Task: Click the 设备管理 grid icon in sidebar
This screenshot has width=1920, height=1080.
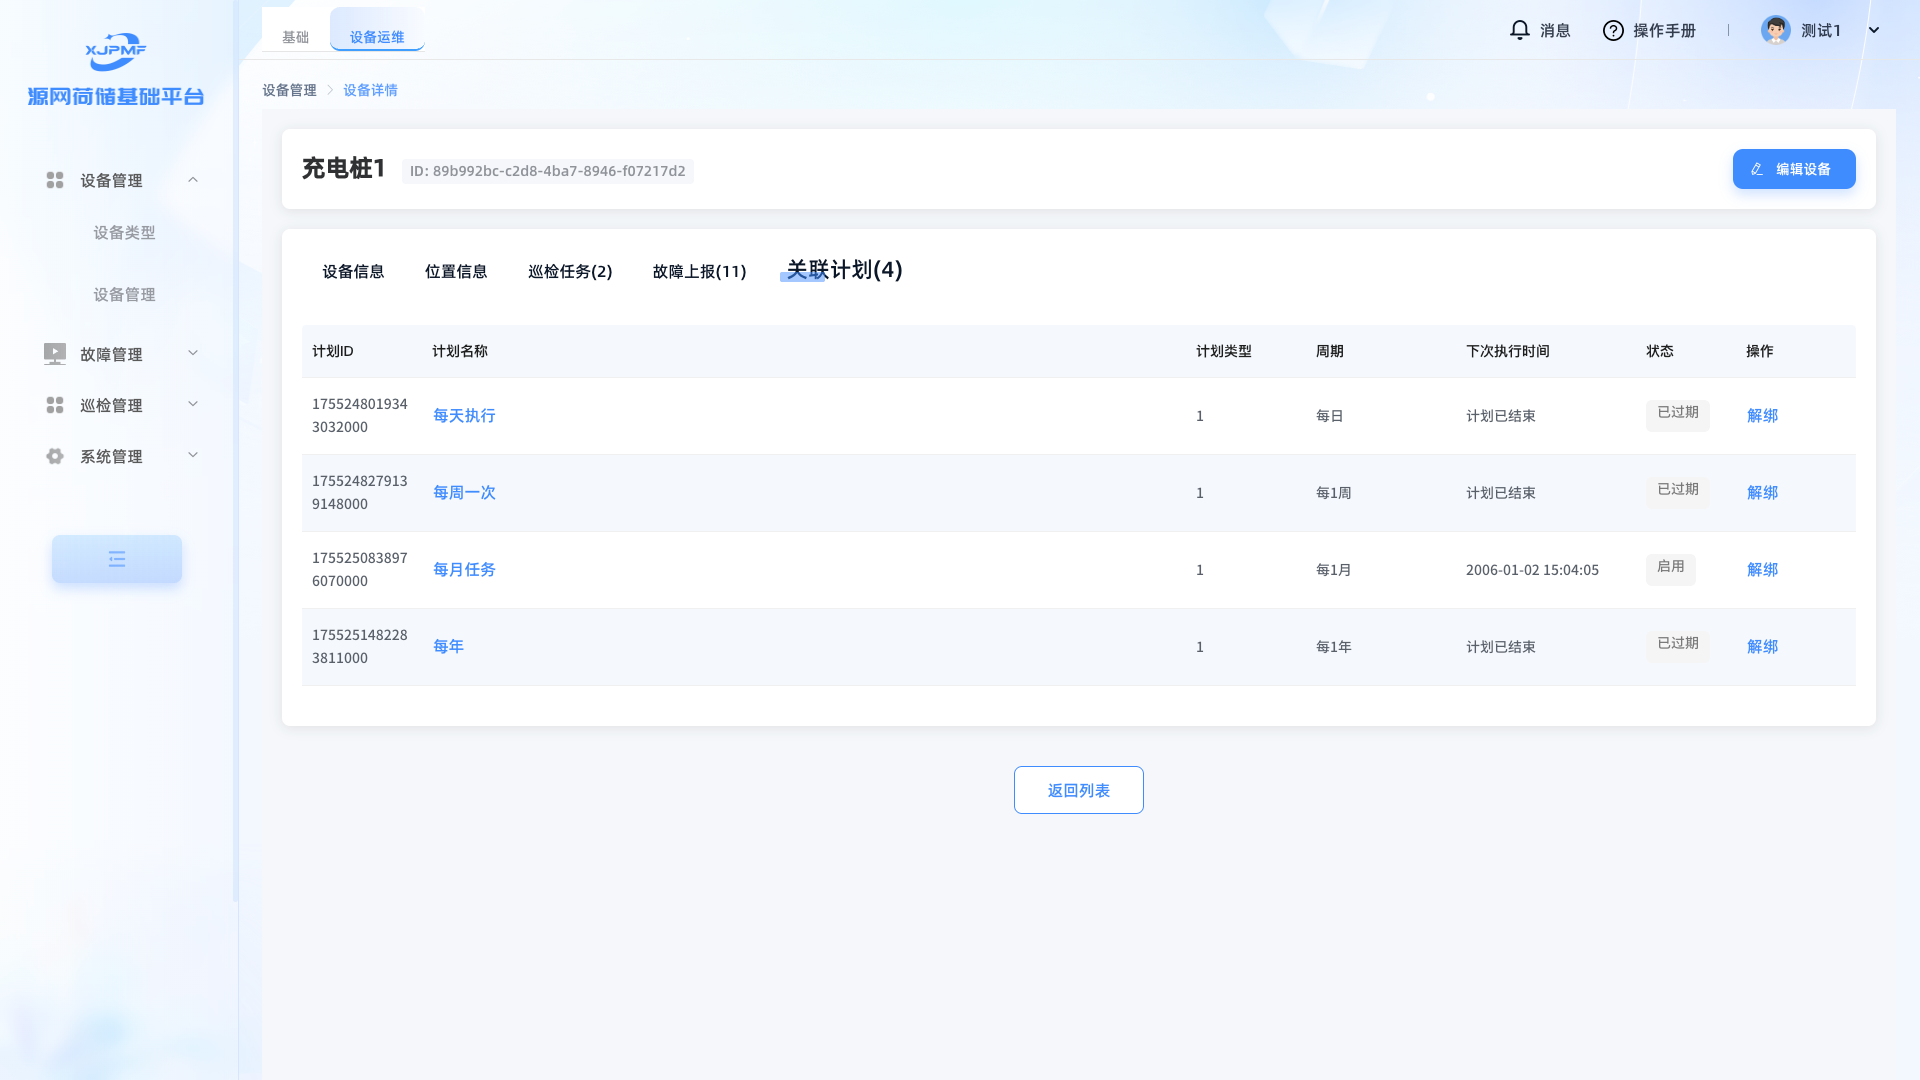Action: [55, 180]
